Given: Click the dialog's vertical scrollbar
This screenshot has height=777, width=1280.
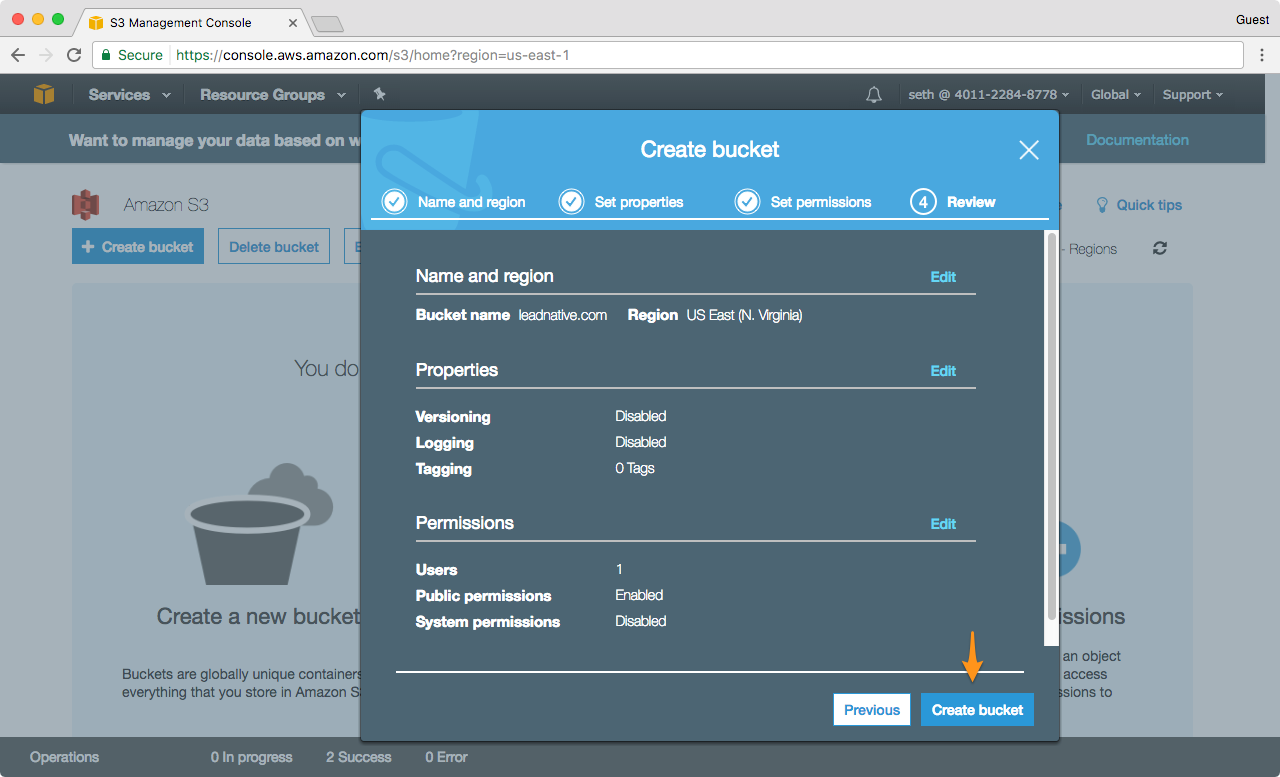Looking at the screenshot, I should pos(1050,430).
